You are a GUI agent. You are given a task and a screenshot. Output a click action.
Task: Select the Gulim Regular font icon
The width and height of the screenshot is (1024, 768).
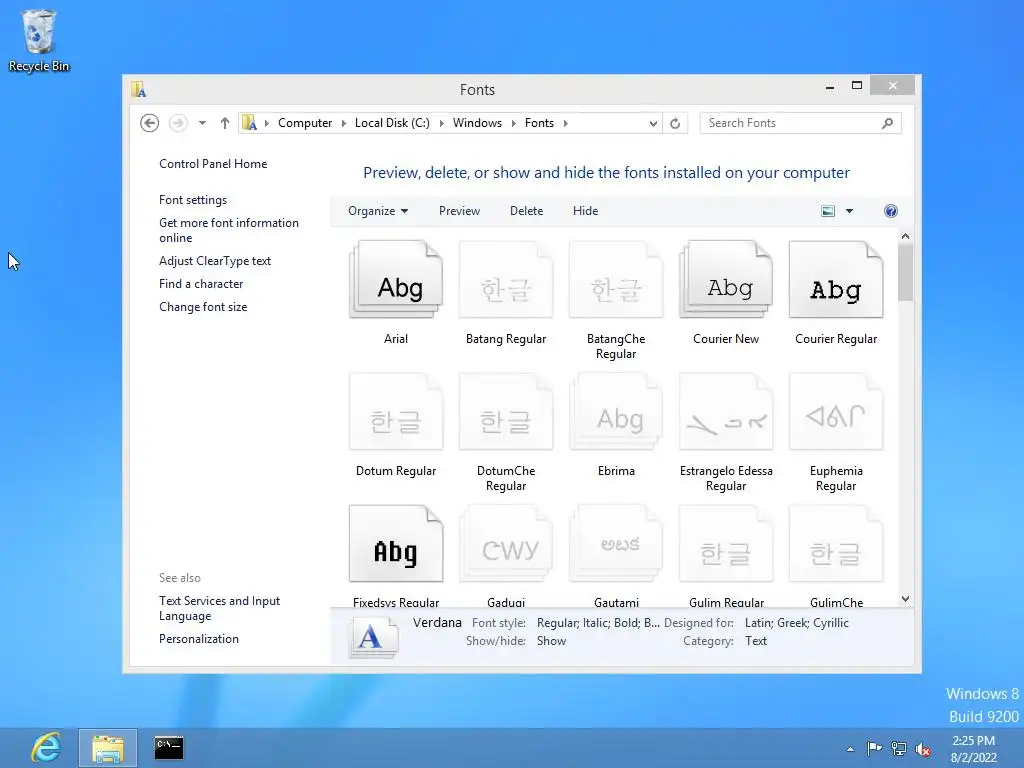[726, 543]
